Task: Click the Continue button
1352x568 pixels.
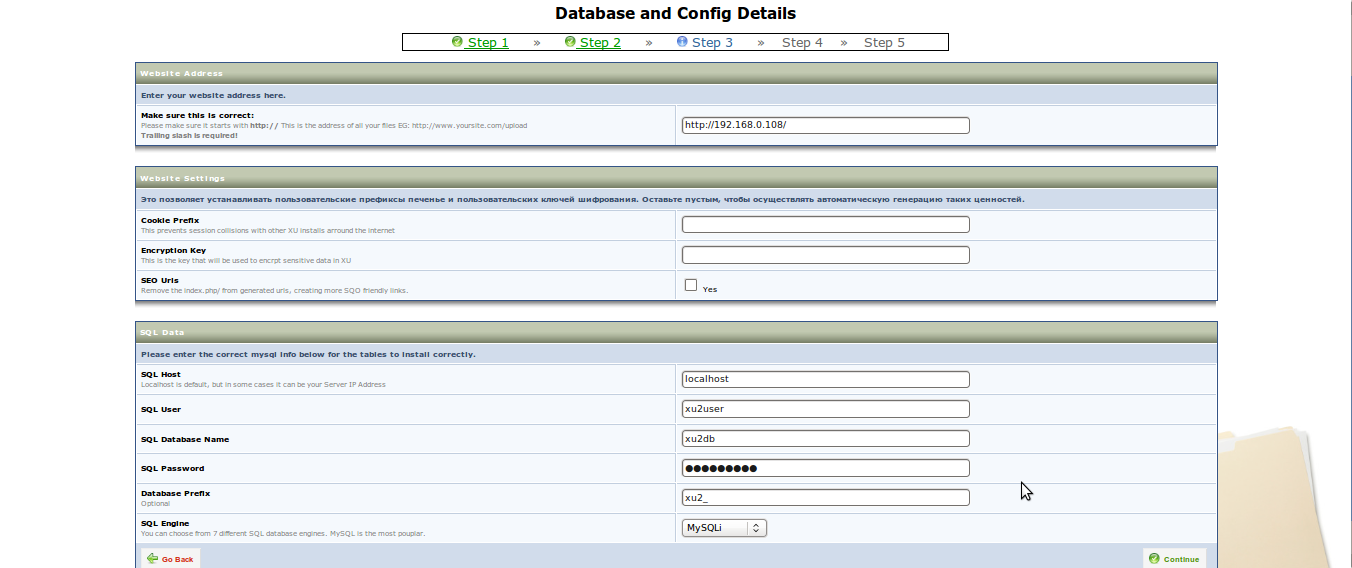Action: (x=1174, y=558)
